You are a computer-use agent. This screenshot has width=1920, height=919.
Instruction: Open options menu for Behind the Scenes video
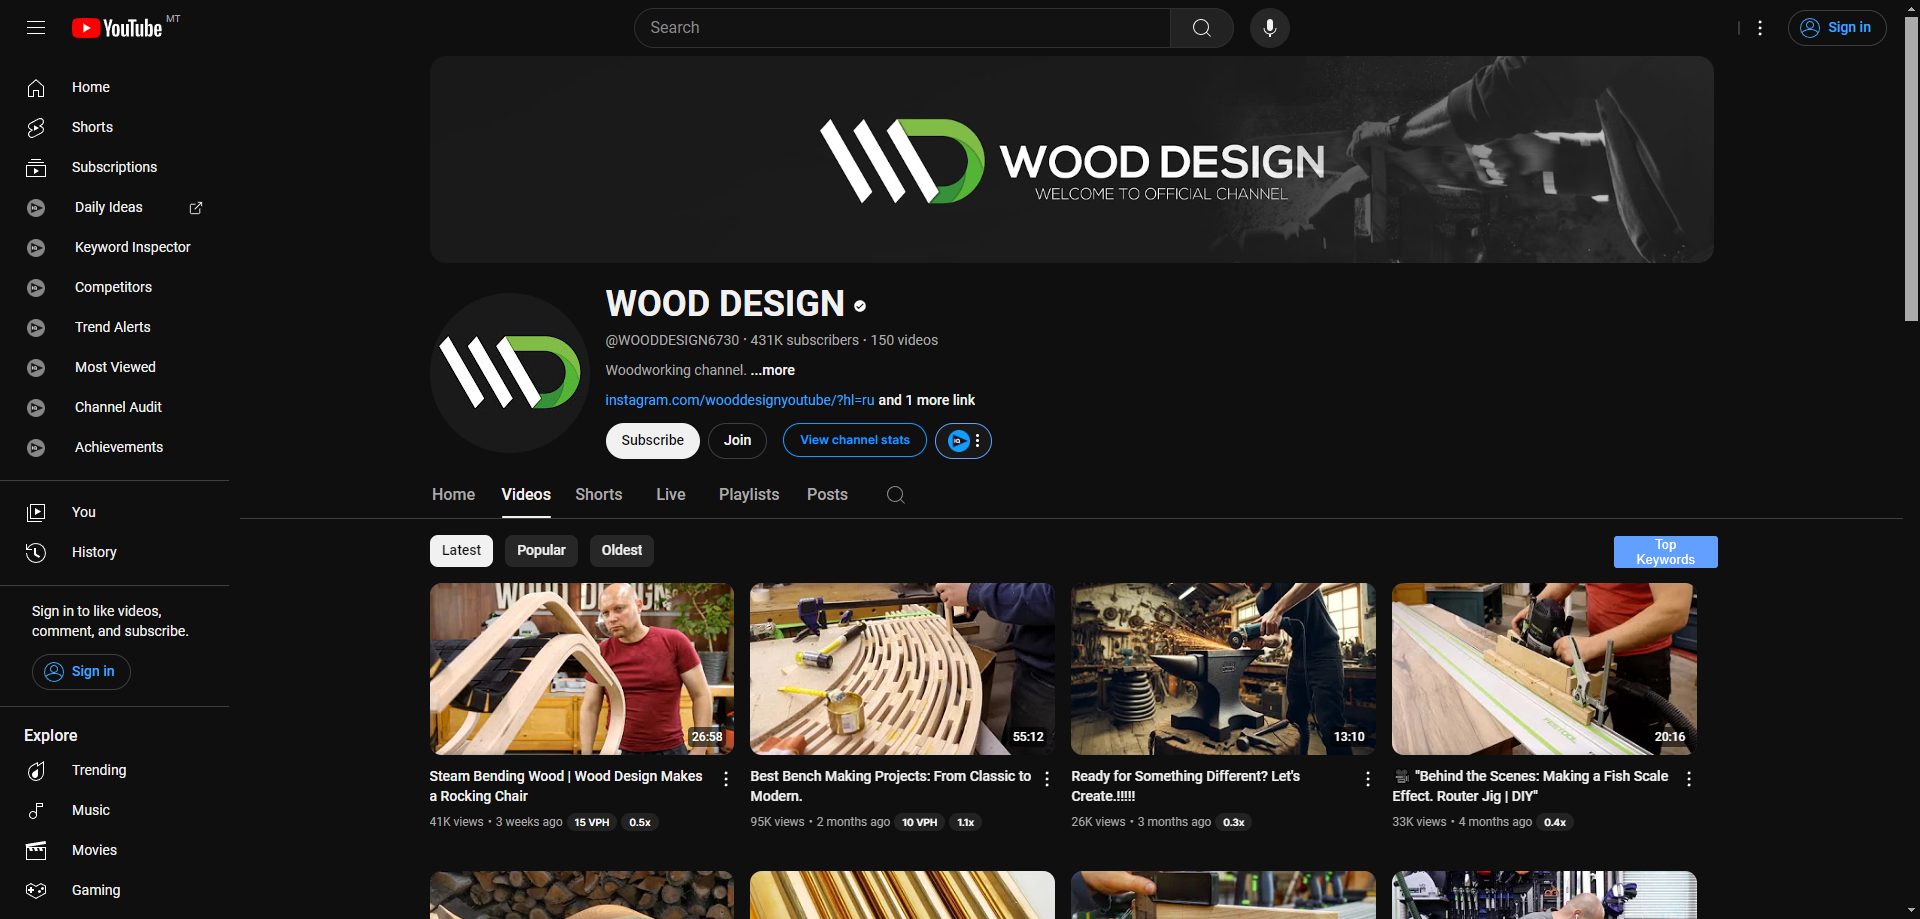(1689, 779)
